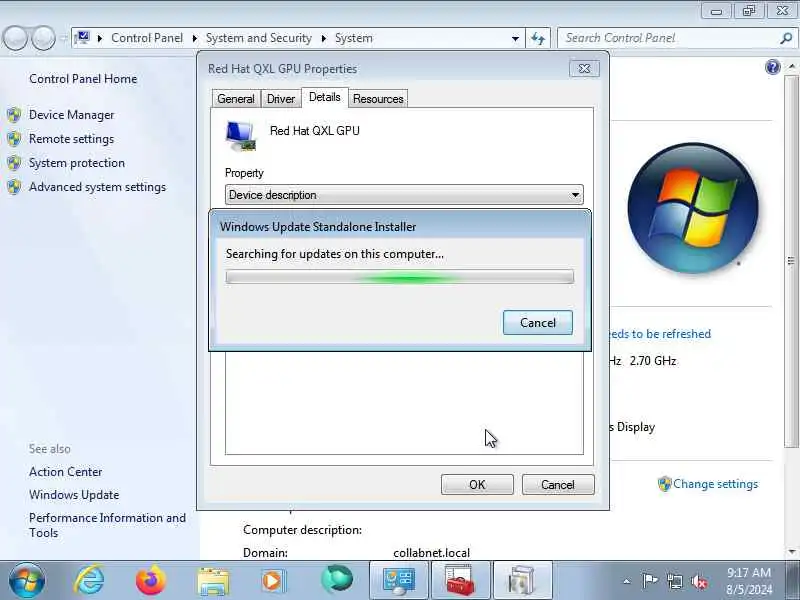Open Help with the question mark icon
Screen dimensions: 800x600
(773, 67)
